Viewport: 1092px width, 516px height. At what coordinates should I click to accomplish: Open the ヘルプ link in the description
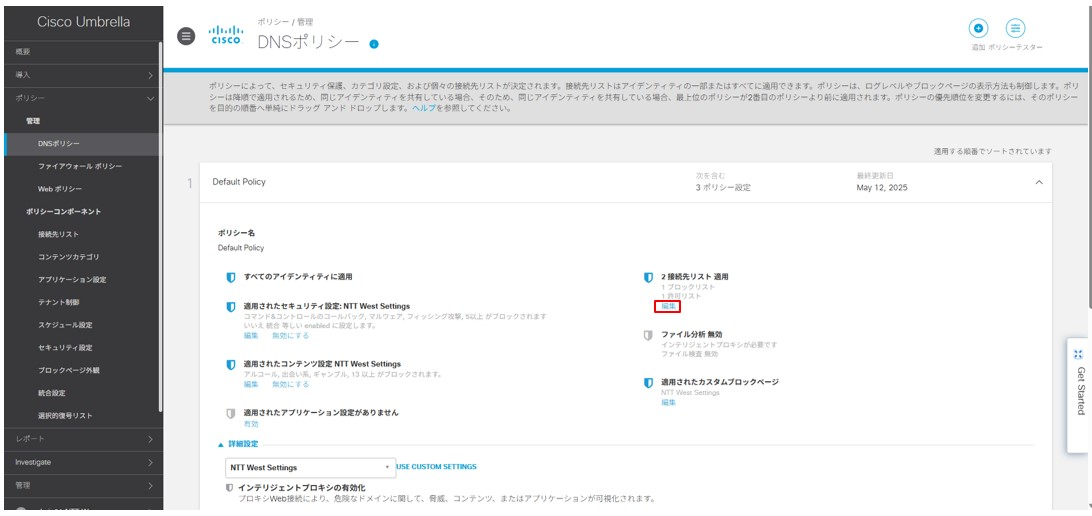423,109
